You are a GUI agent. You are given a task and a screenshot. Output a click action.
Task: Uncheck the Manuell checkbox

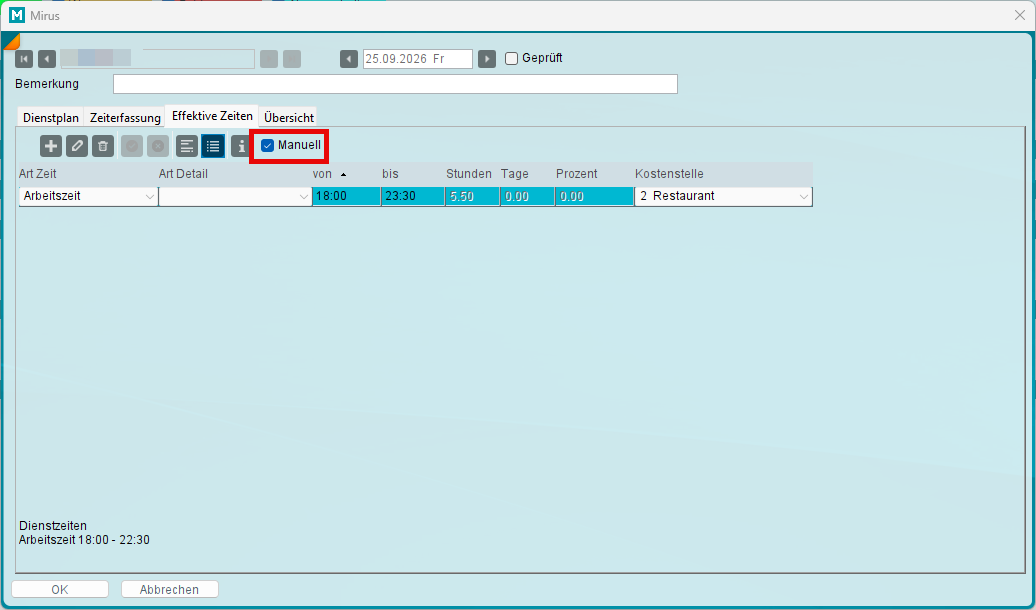pos(268,145)
